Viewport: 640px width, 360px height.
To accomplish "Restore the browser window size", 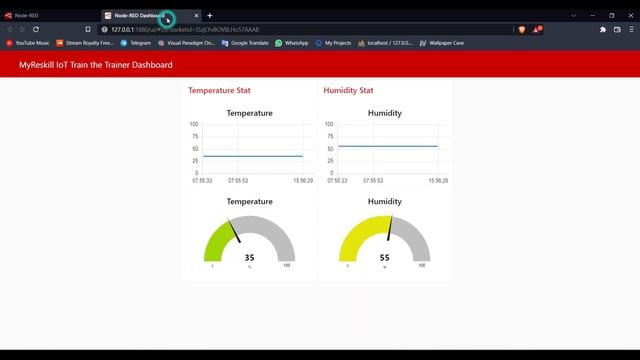I will click(x=611, y=16).
